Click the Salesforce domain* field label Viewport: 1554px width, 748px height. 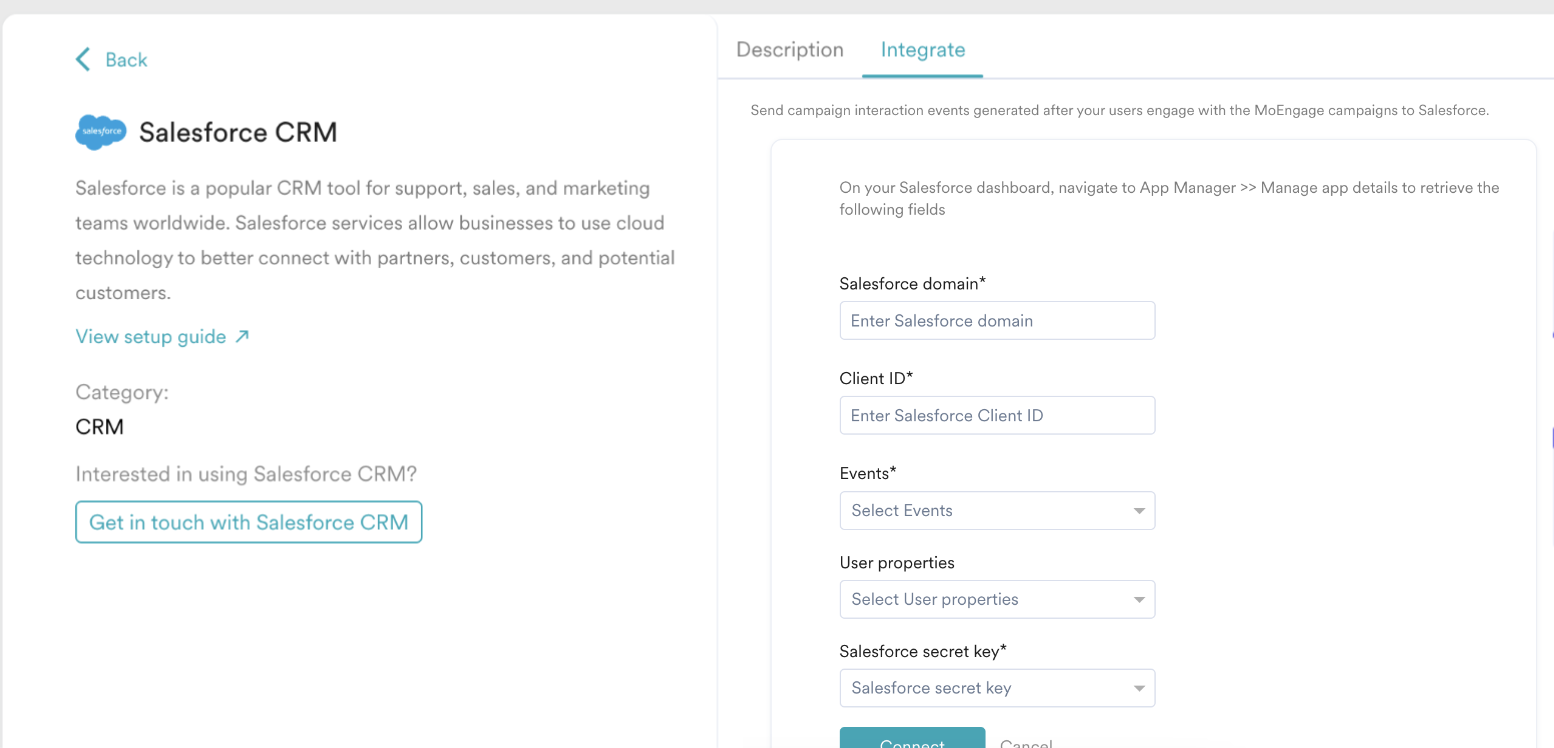coord(913,284)
